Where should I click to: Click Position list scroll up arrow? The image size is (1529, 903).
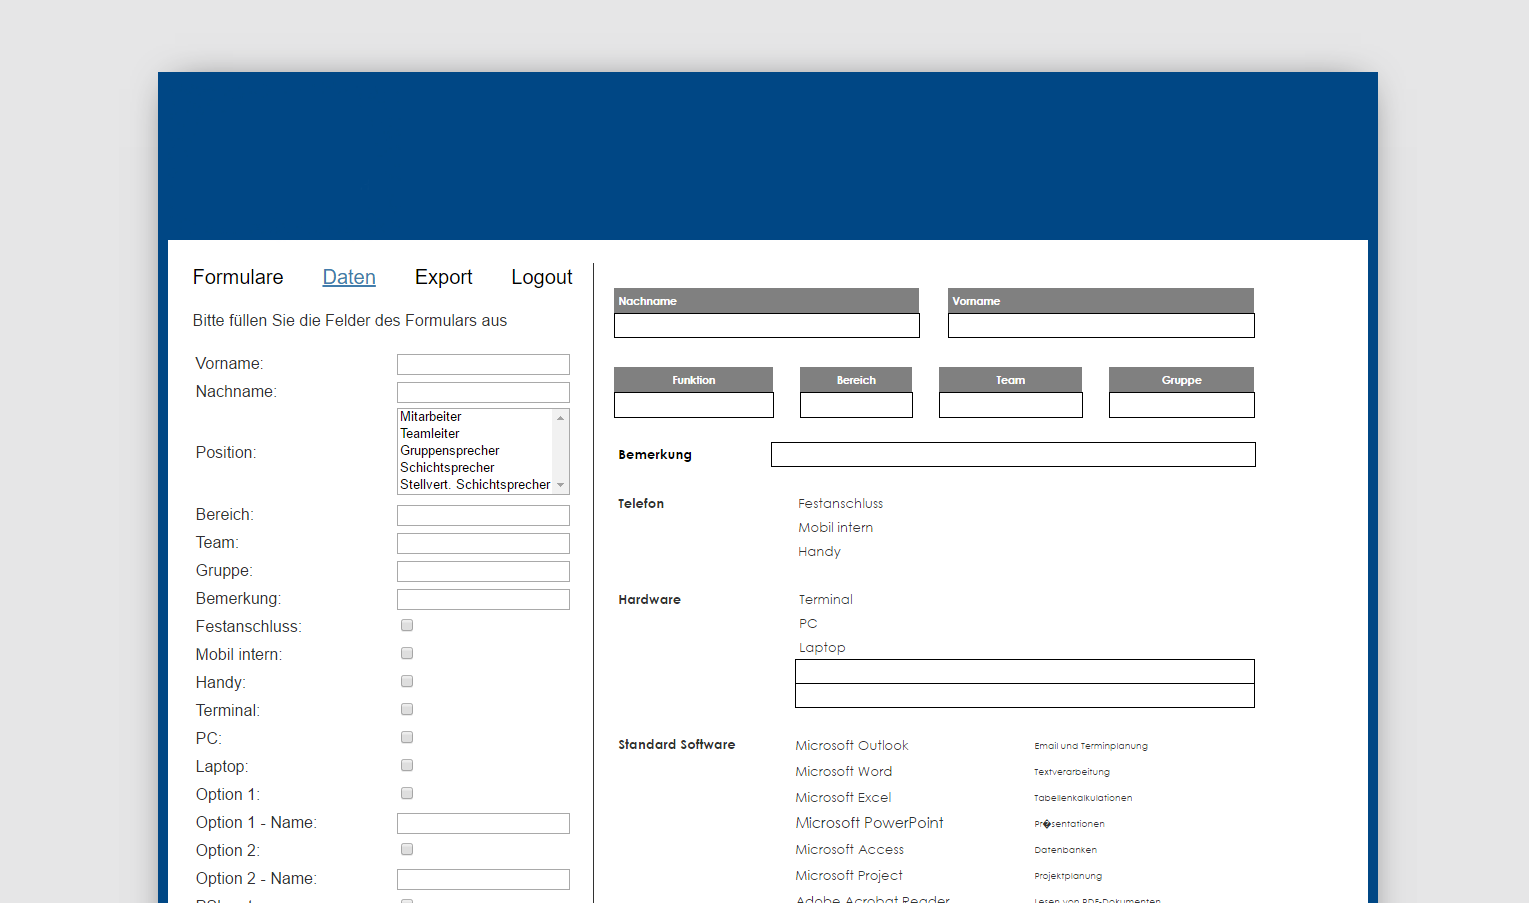(561, 417)
